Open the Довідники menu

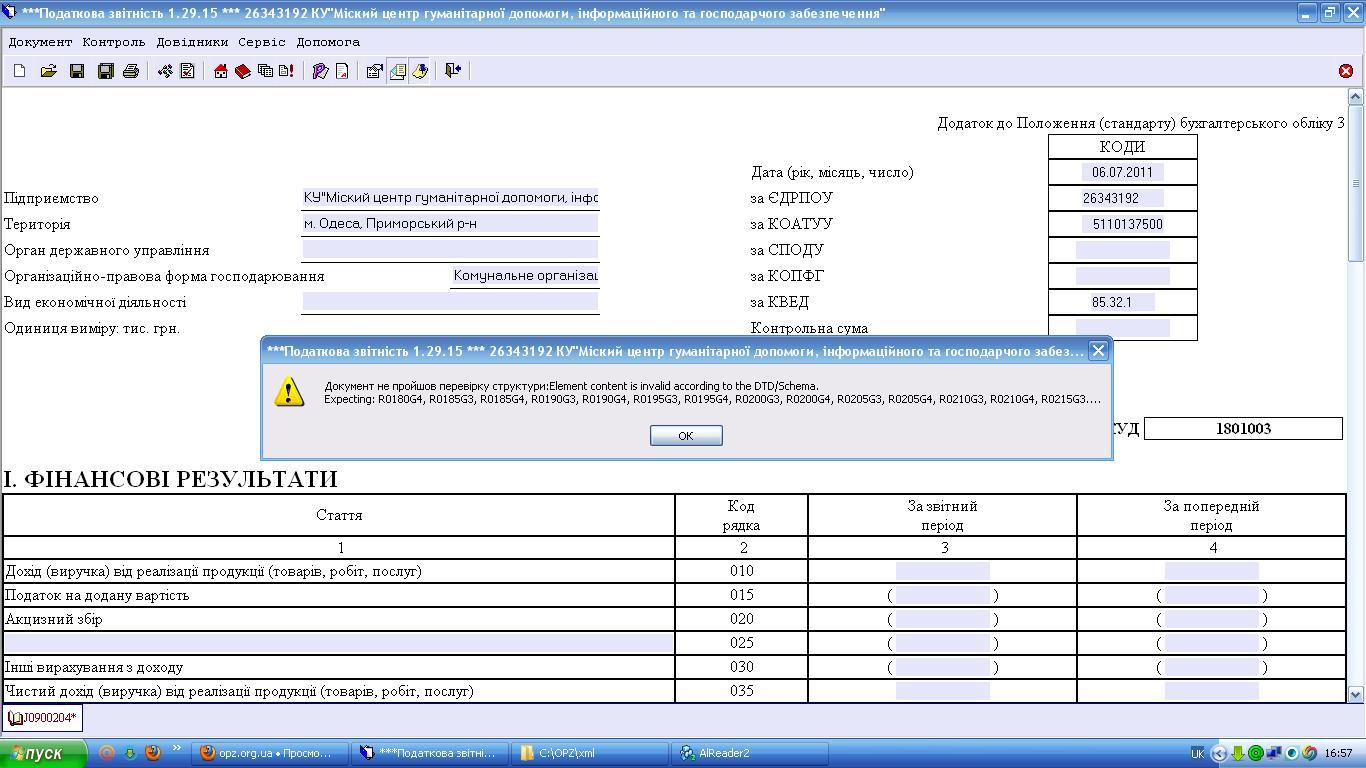192,42
